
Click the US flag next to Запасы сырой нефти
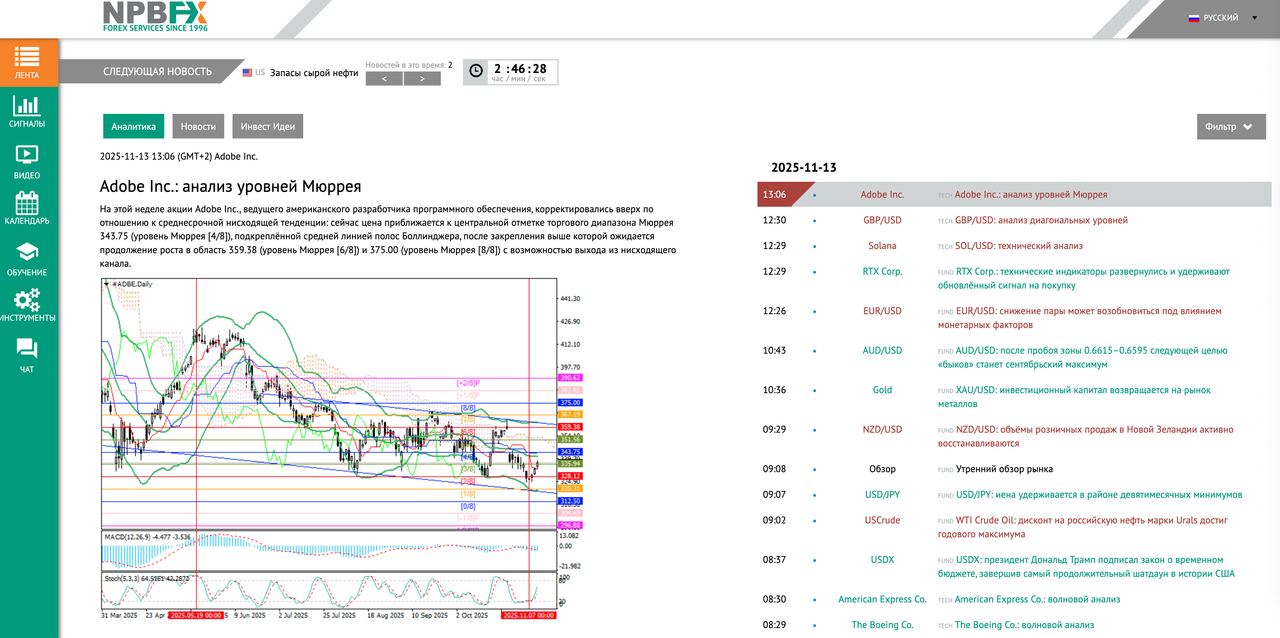point(248,73)
